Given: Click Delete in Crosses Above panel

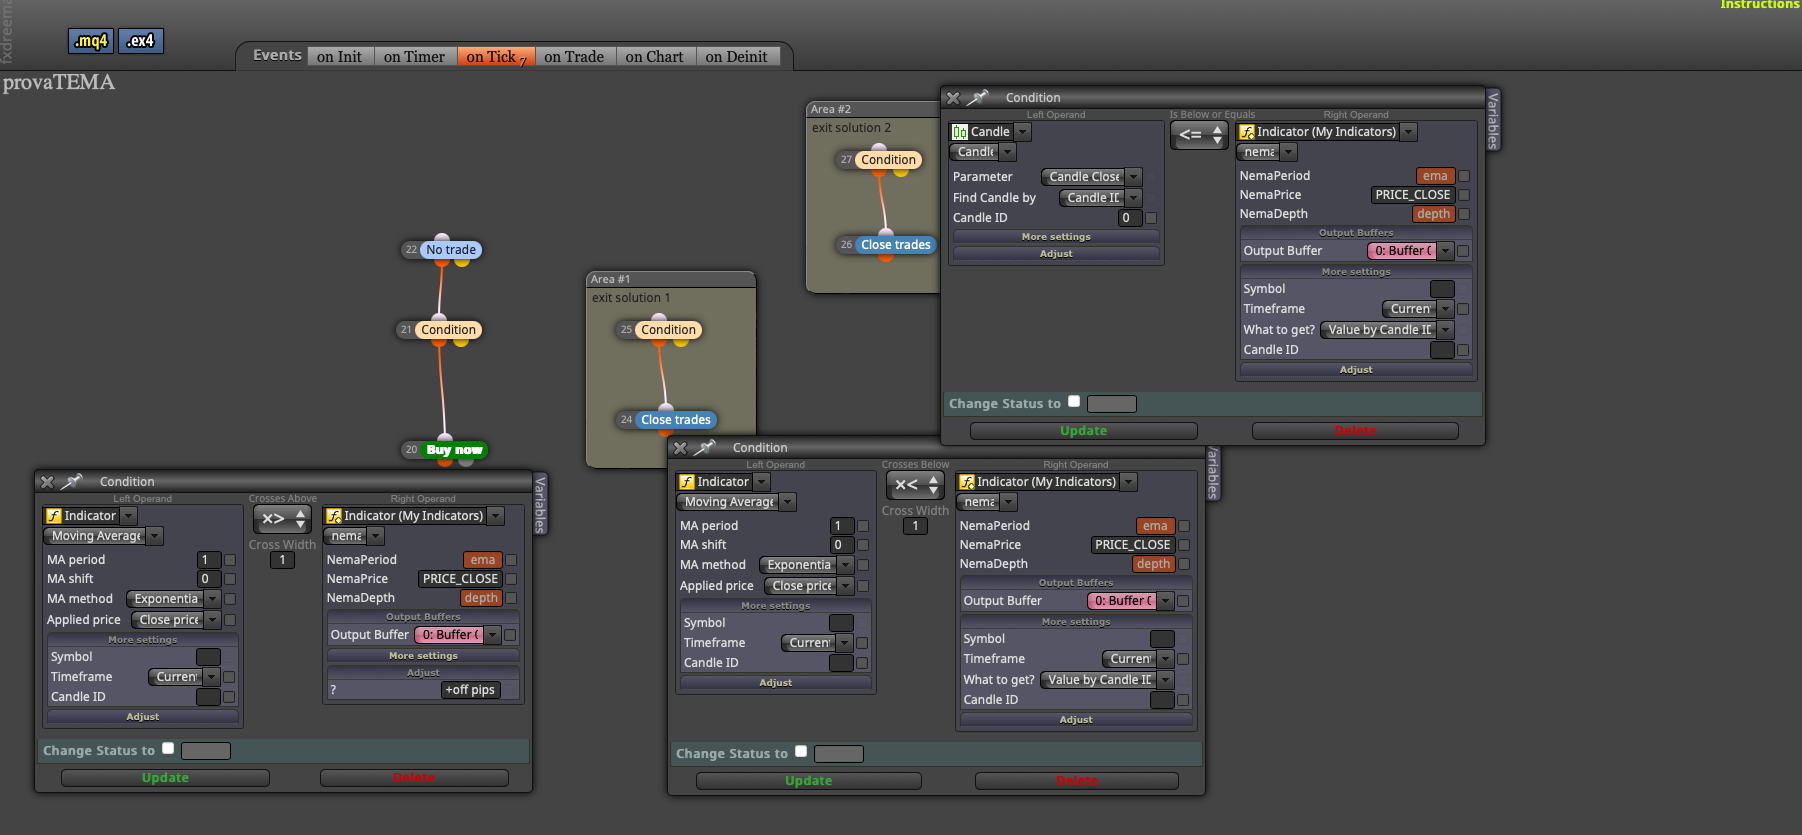Looking at the screenshot, I should (414, 778).
